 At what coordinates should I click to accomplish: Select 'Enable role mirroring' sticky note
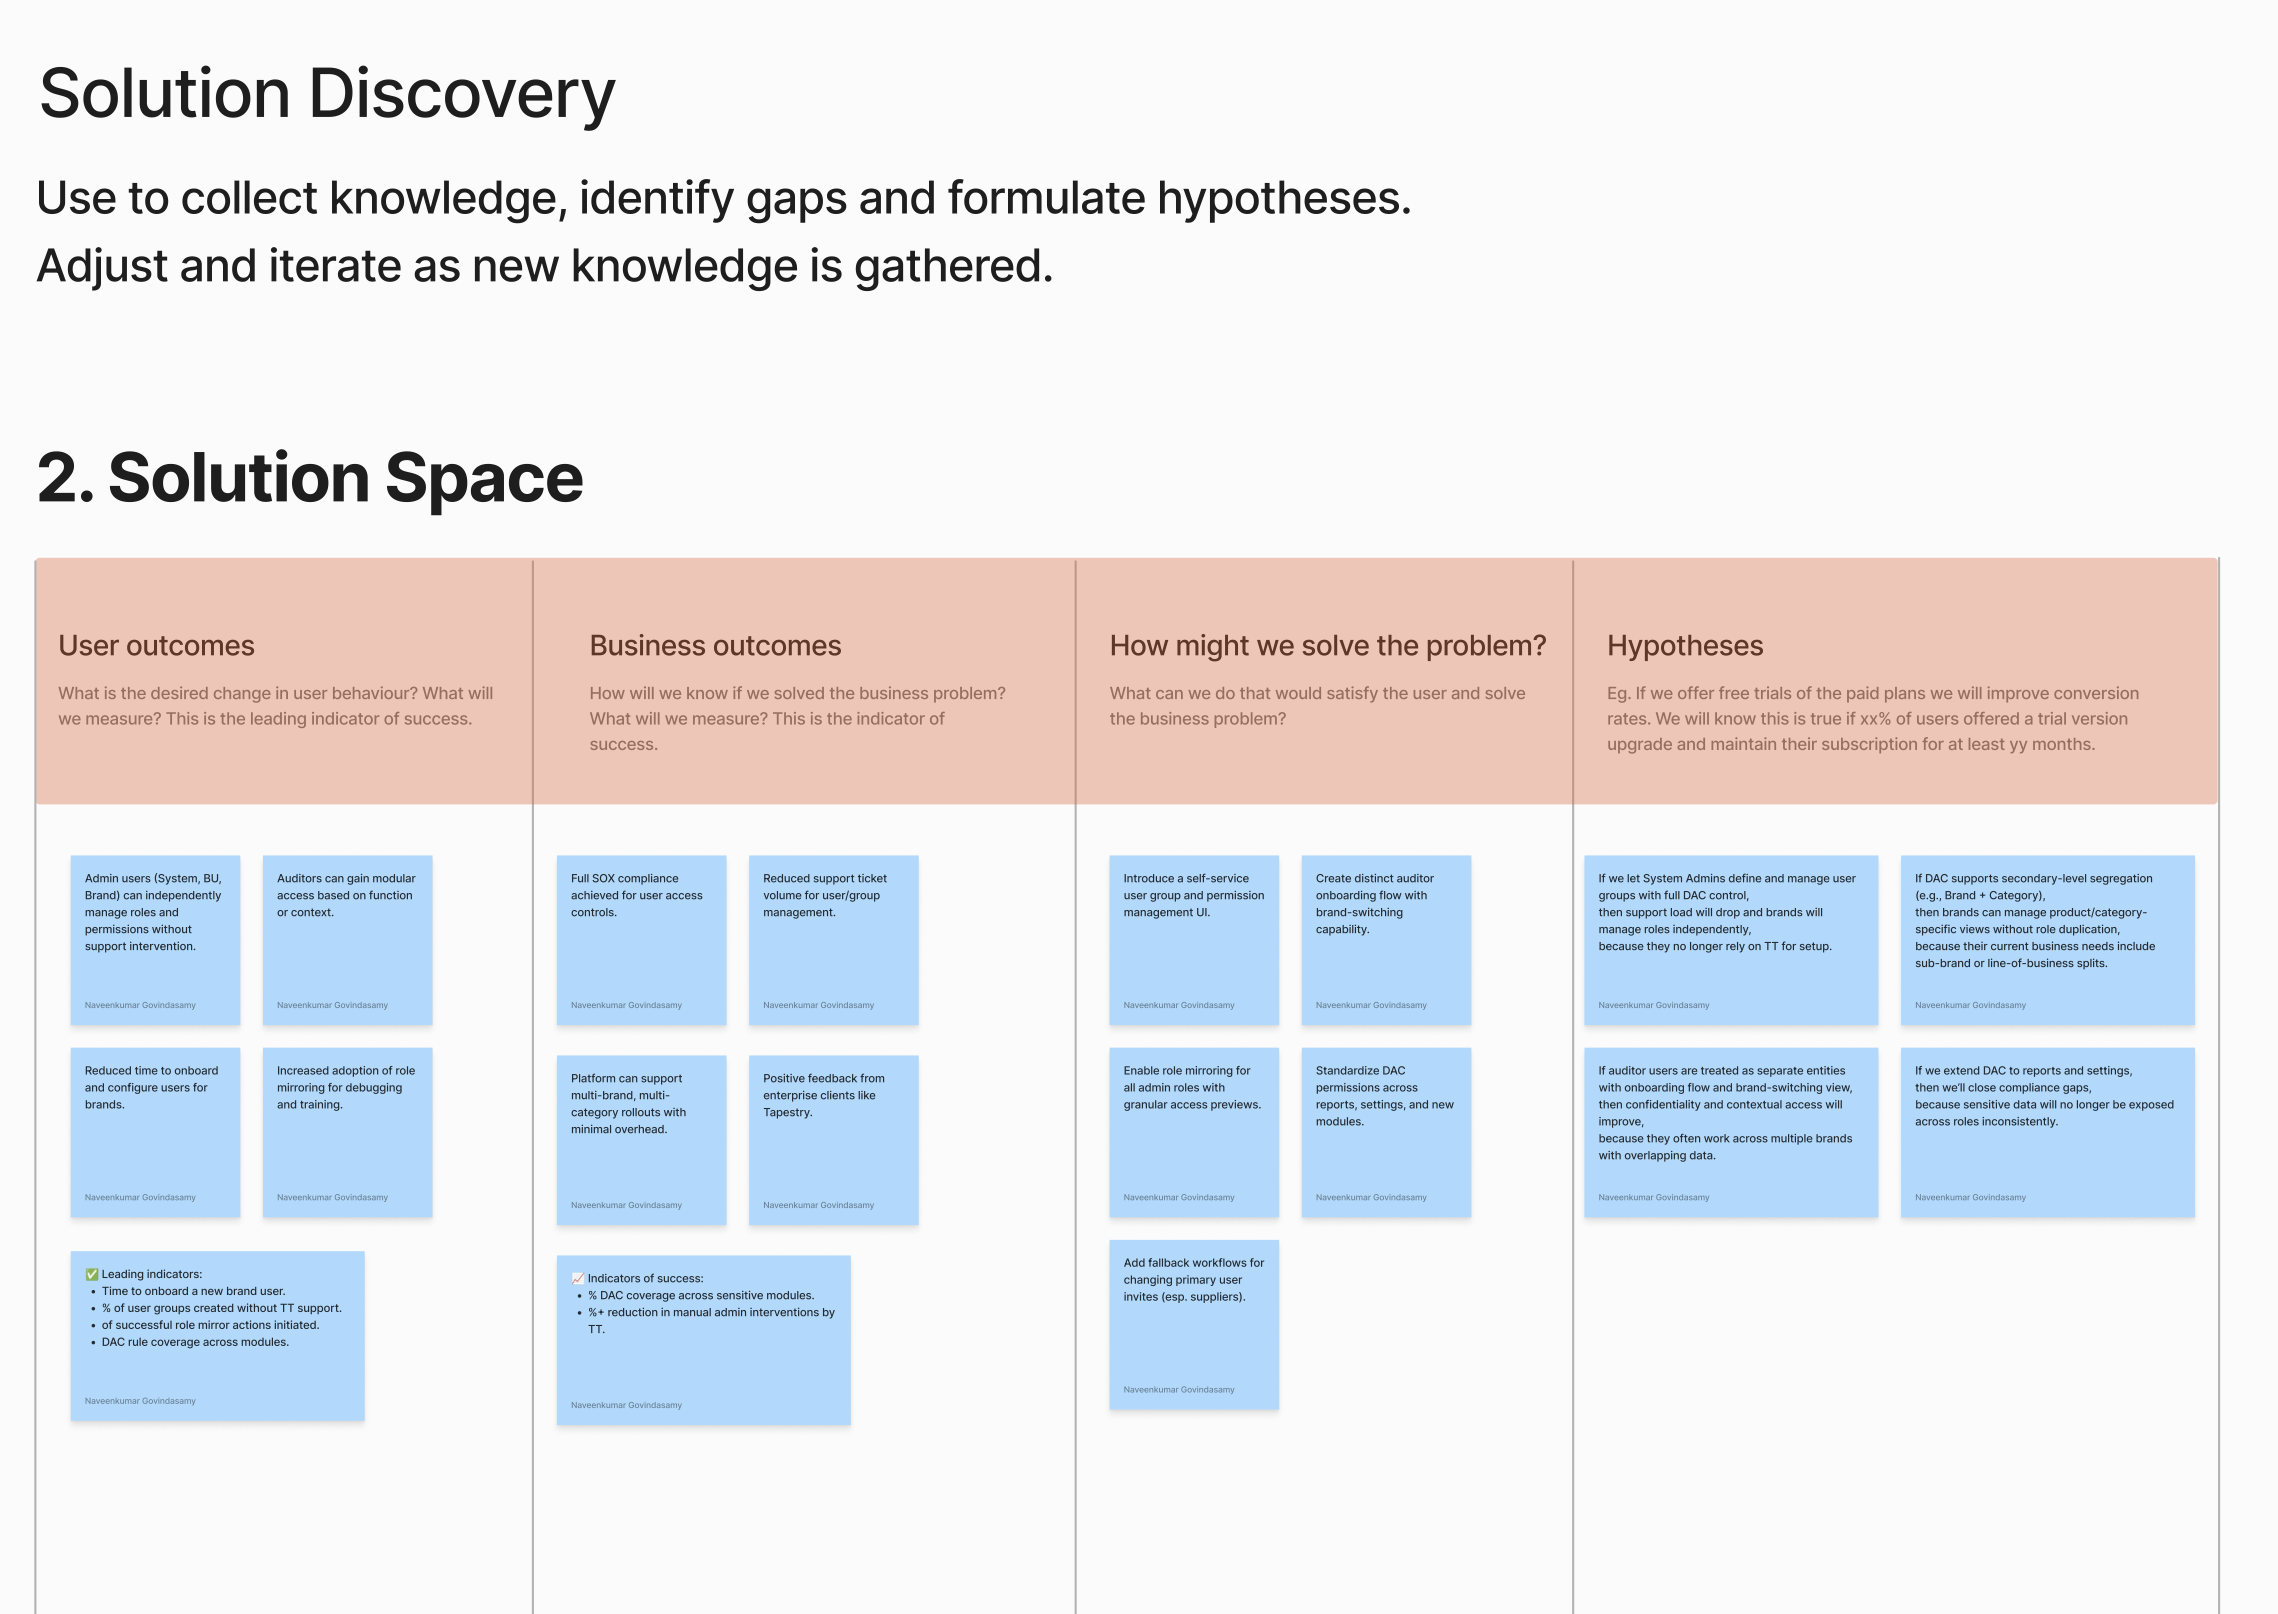coord(1193,1132)
